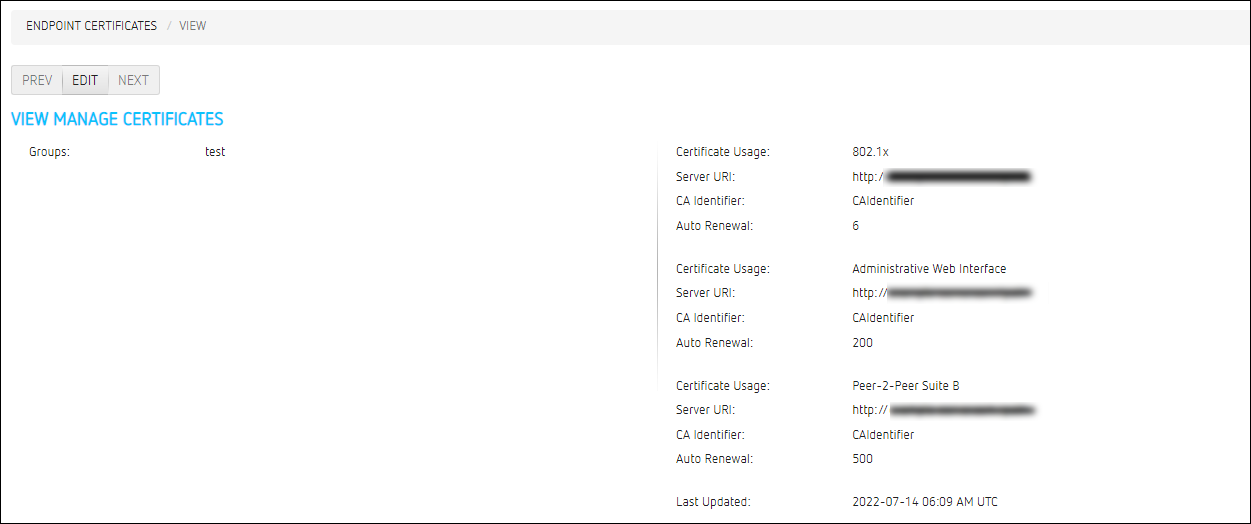Screen dimensions: 1251x524
Task: Select the Administrative Web Interface's CAIdentifier value
Action: [883, 318]
